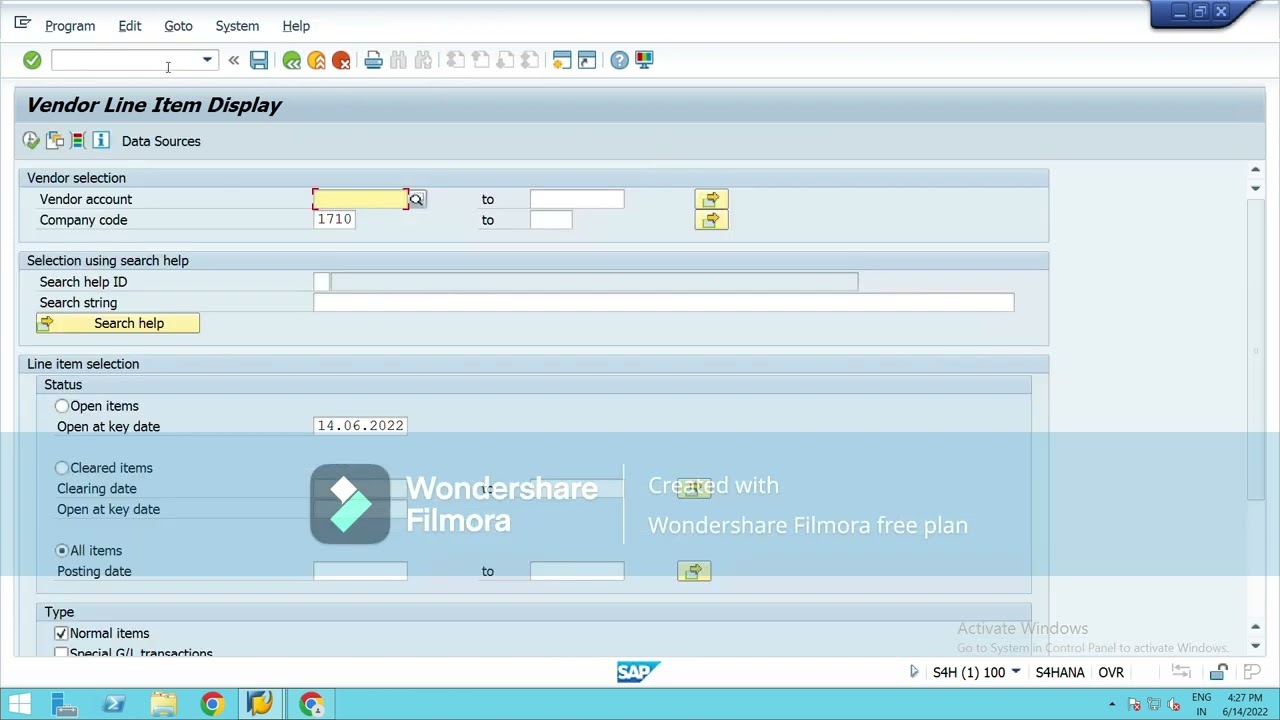Click the Vendor account from field
The width and height of the screenshot is (1280, 720).
point(360,199)
